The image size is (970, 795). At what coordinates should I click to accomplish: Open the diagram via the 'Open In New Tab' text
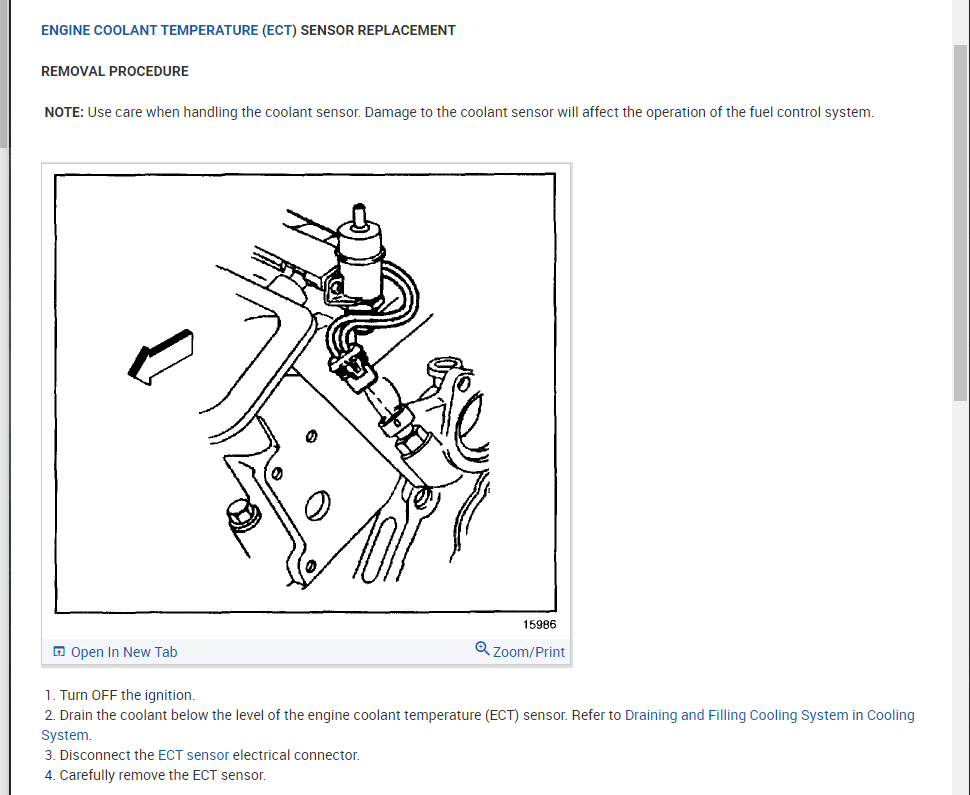click(x=124, y=652)
